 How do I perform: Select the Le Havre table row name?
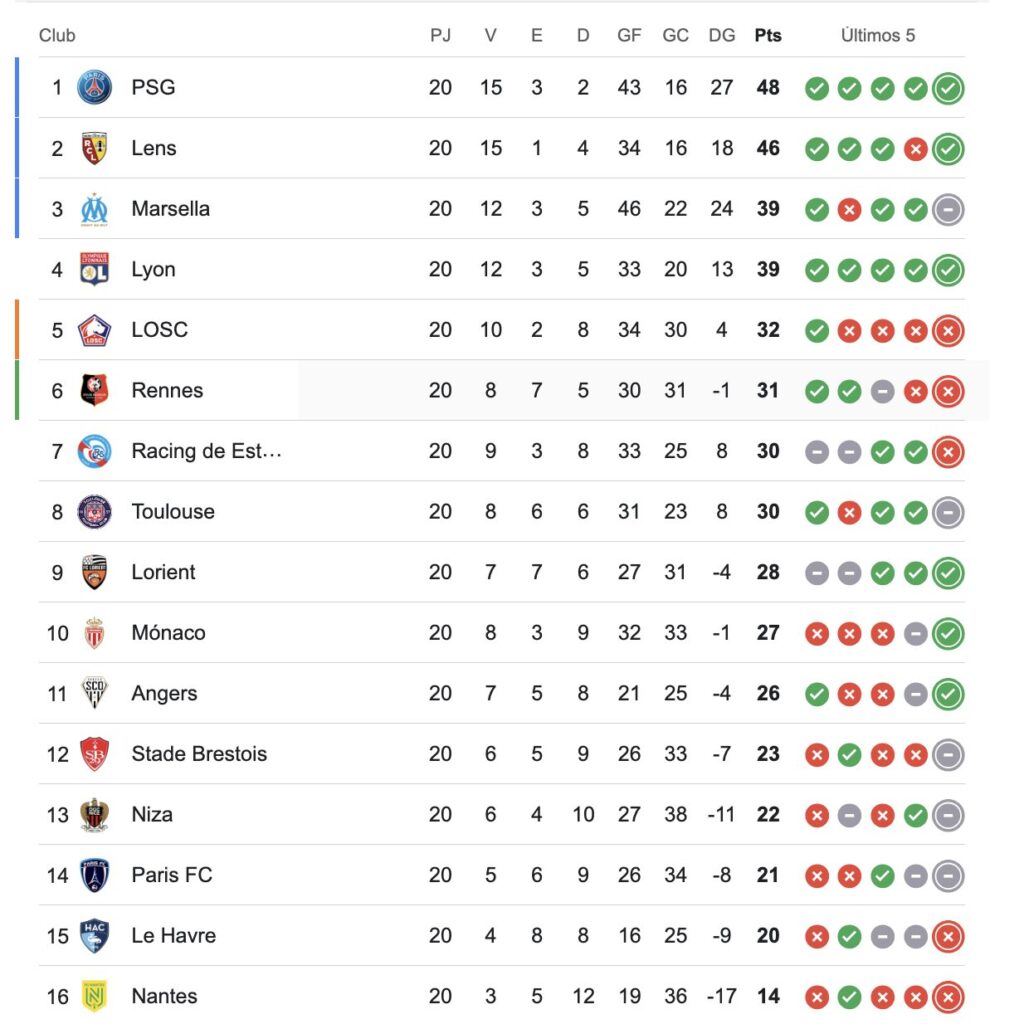tap(173, 936)
